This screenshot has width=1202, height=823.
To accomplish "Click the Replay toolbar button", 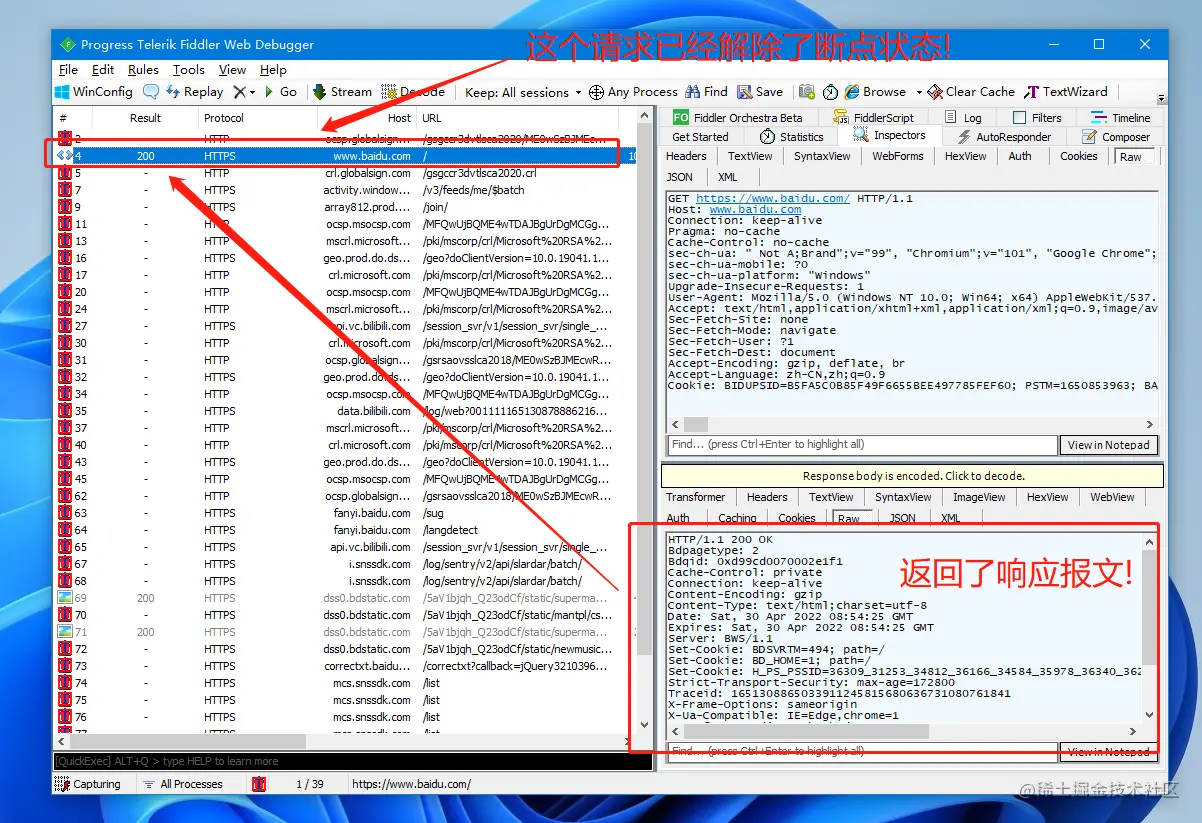I will (195, 92).
